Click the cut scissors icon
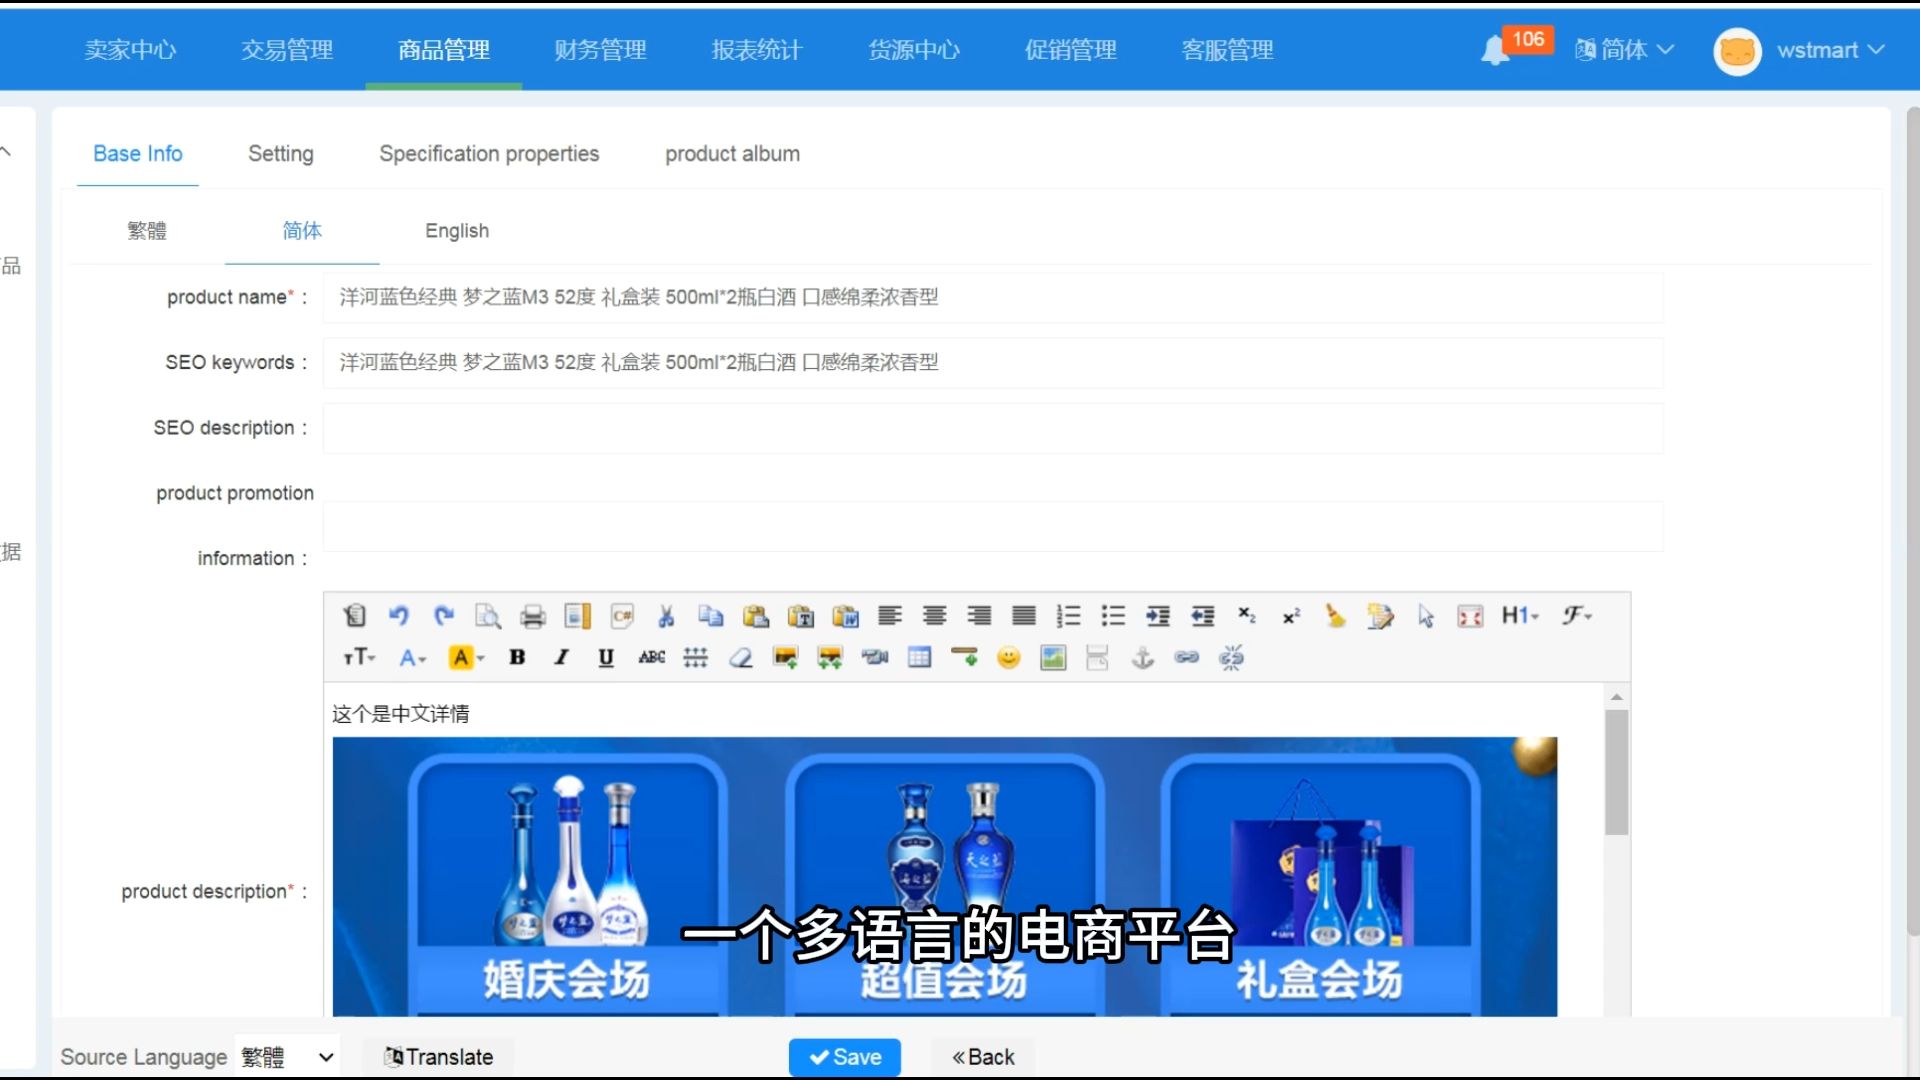The image size is (1920, 1080). [666, 616]
